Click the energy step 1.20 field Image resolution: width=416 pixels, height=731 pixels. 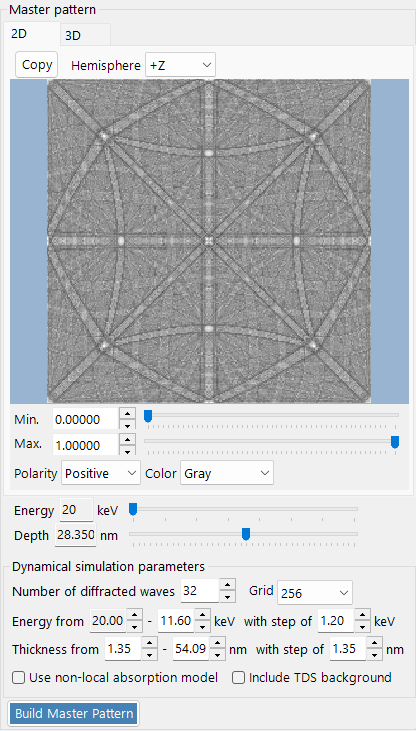(335, 621)
